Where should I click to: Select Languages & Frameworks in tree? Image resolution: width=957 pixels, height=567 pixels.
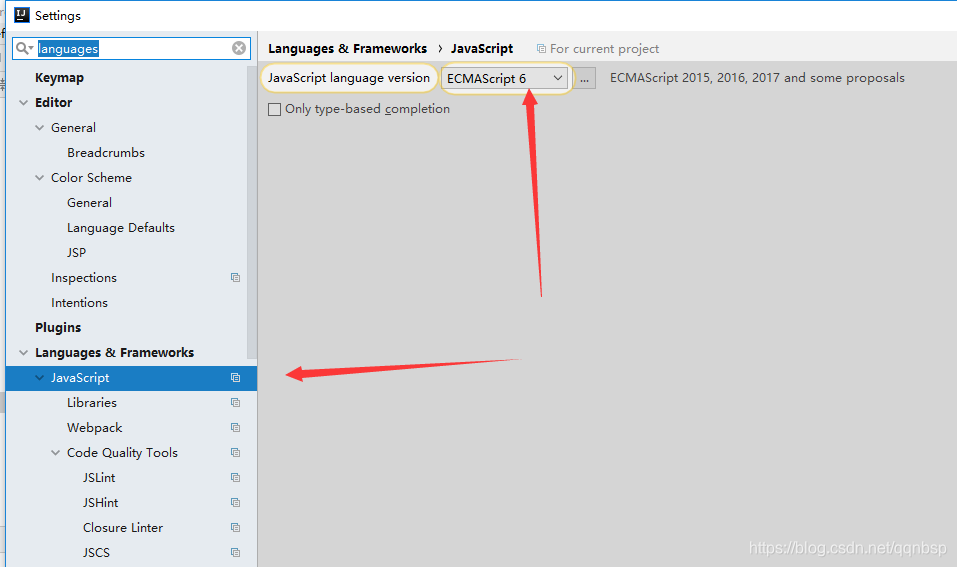tap(114, 353)
